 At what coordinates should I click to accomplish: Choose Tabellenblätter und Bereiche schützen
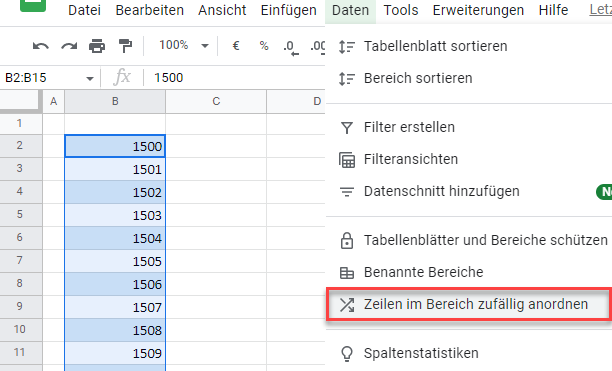[x=469, y=240]
